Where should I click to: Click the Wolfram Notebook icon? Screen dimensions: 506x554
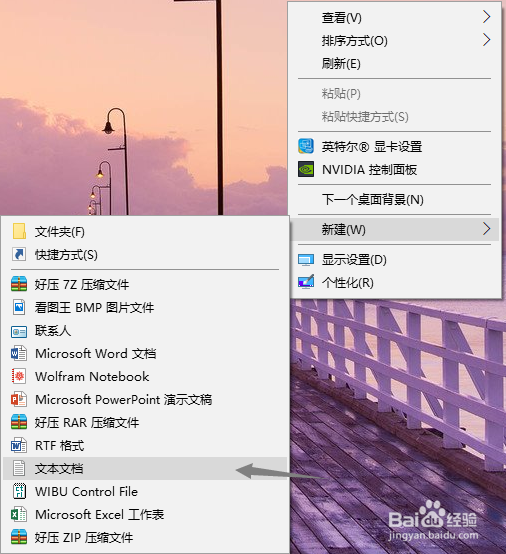pos(19,376)
